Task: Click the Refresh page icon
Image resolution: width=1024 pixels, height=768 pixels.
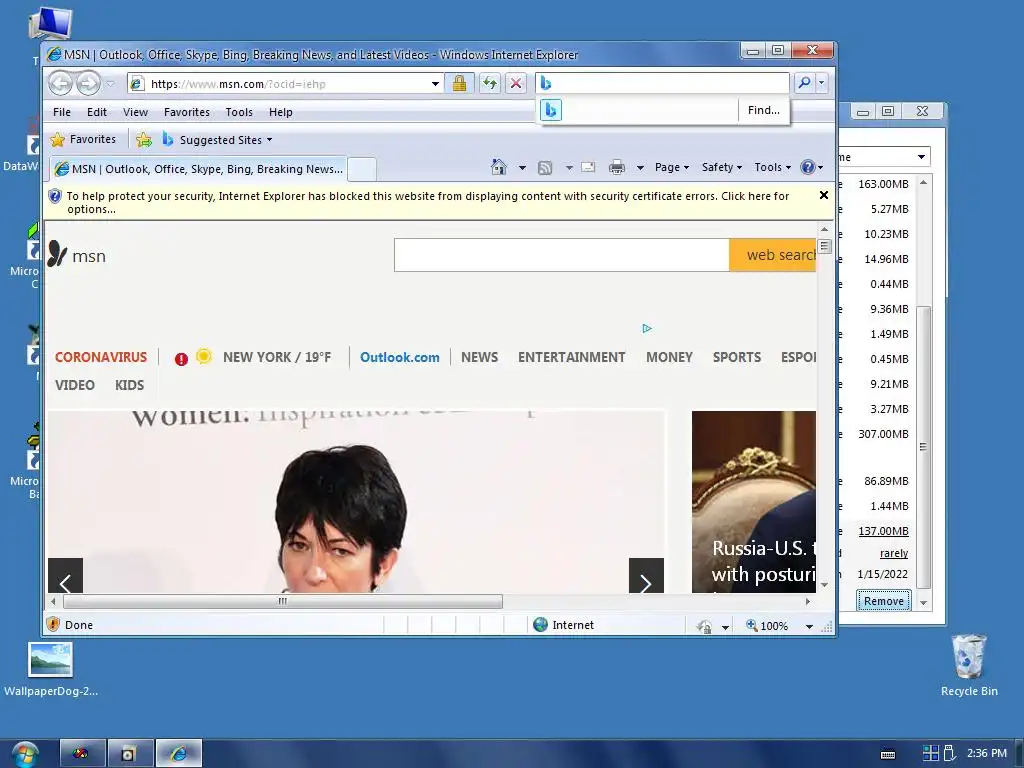Action: pos(489,83)
